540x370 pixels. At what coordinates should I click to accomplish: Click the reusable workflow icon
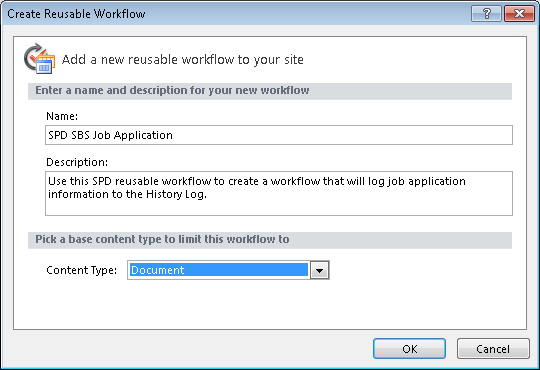(40, 59)
